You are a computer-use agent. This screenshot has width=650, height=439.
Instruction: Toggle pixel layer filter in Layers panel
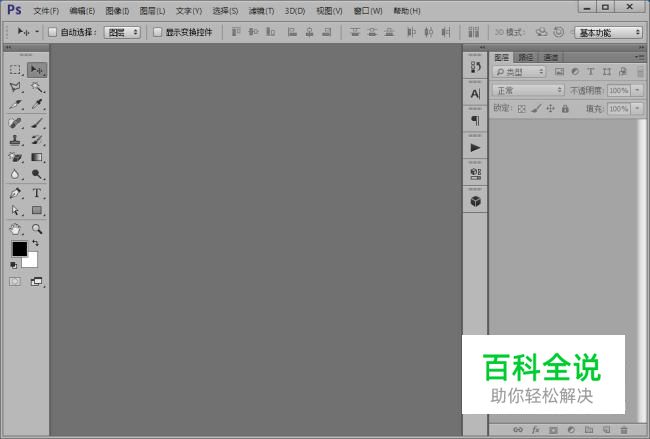pyautogui.click(x=559, y=72)
